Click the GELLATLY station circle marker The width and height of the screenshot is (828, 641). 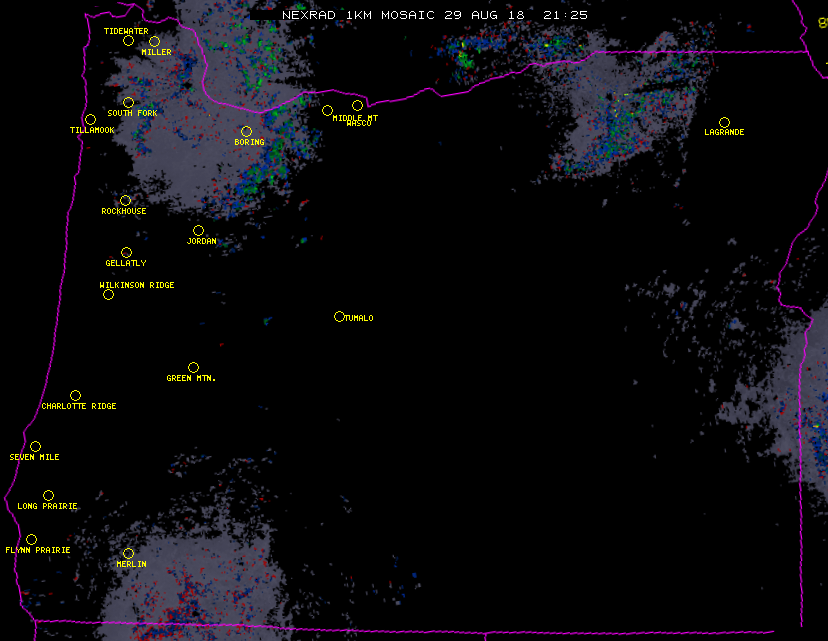coord(126,252)
